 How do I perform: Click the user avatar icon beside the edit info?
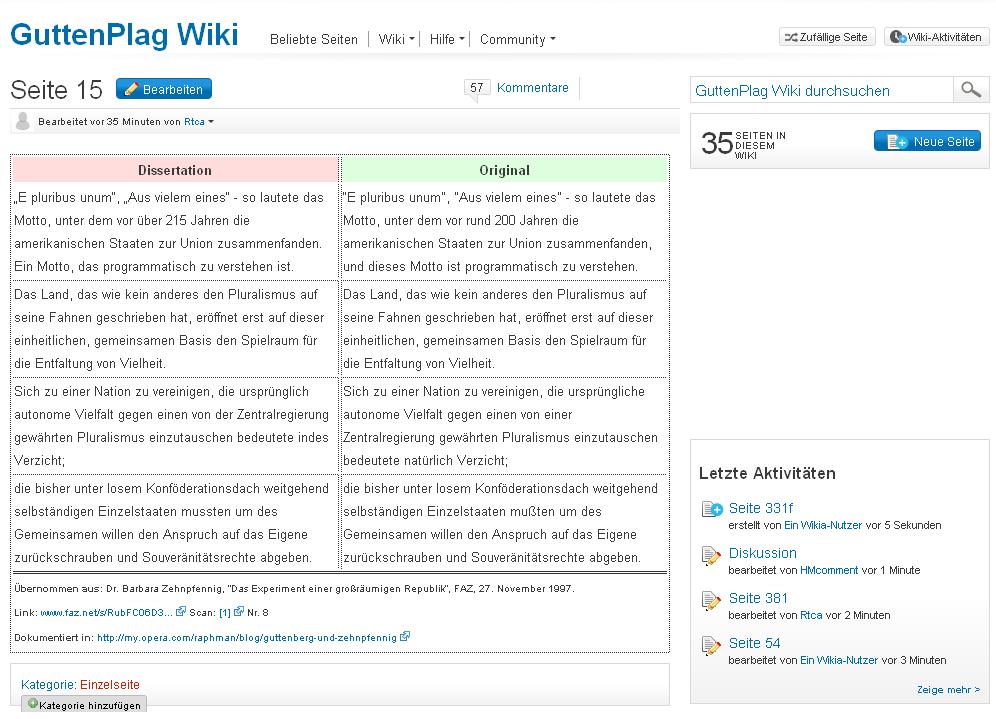pos(22,121)
